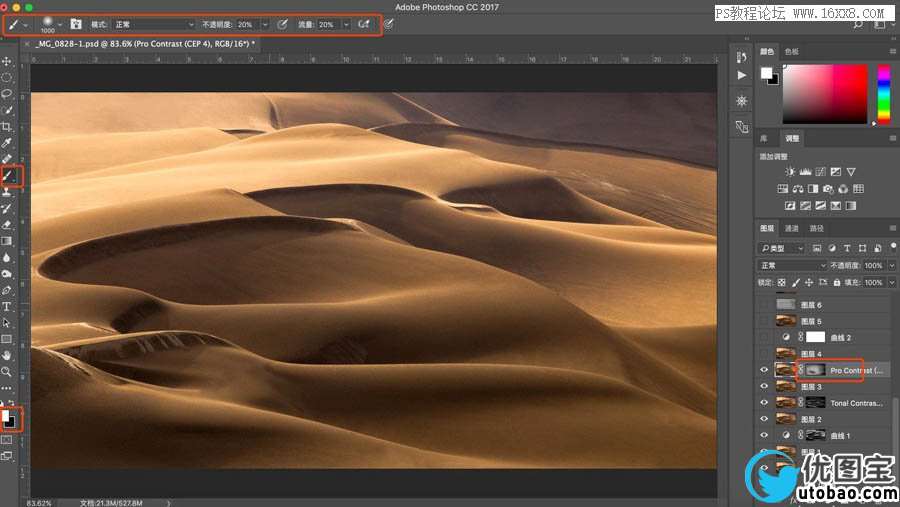Open the Color panel flyout menu

(893, 52)
